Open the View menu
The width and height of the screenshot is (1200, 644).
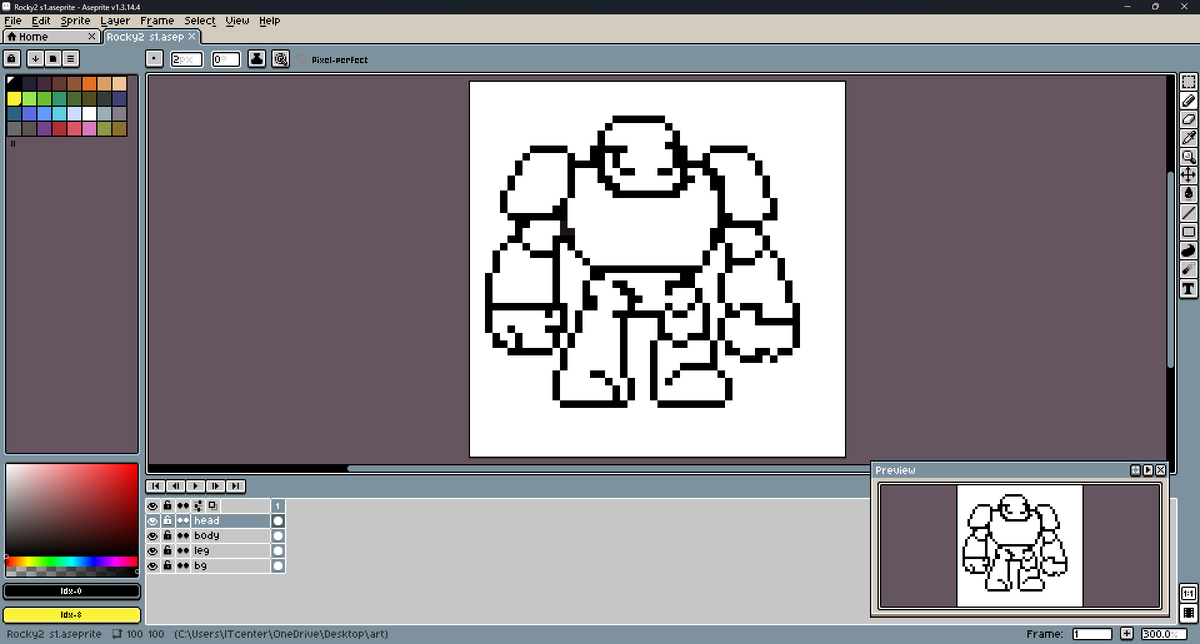pyautogui.click(x=238, y=20)
